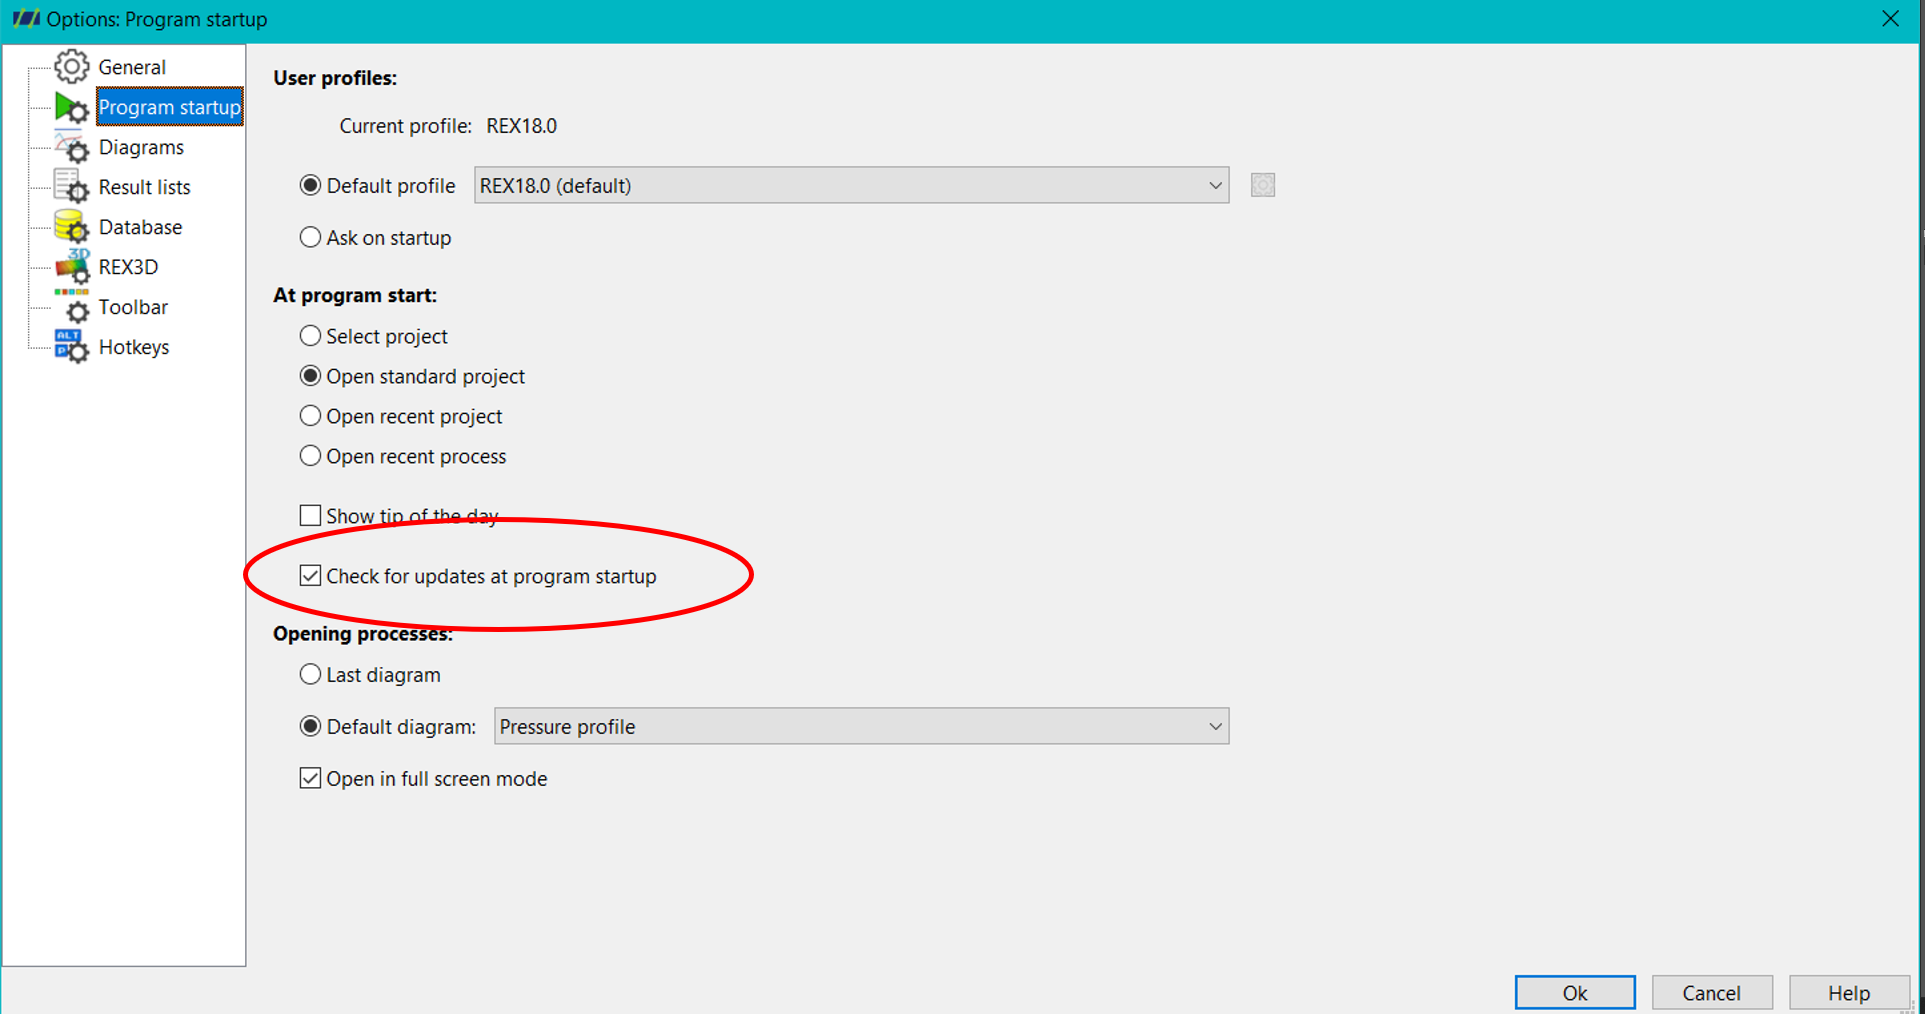The image size is (1925, 1014).
Task: Click the Database cylinder icon
Action: 72,227
